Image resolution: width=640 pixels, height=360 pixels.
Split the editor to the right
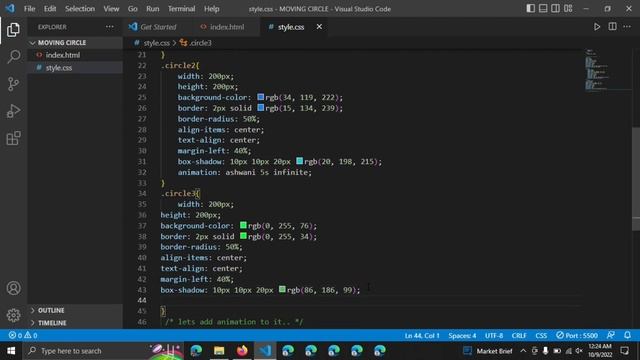click(612, 27)
